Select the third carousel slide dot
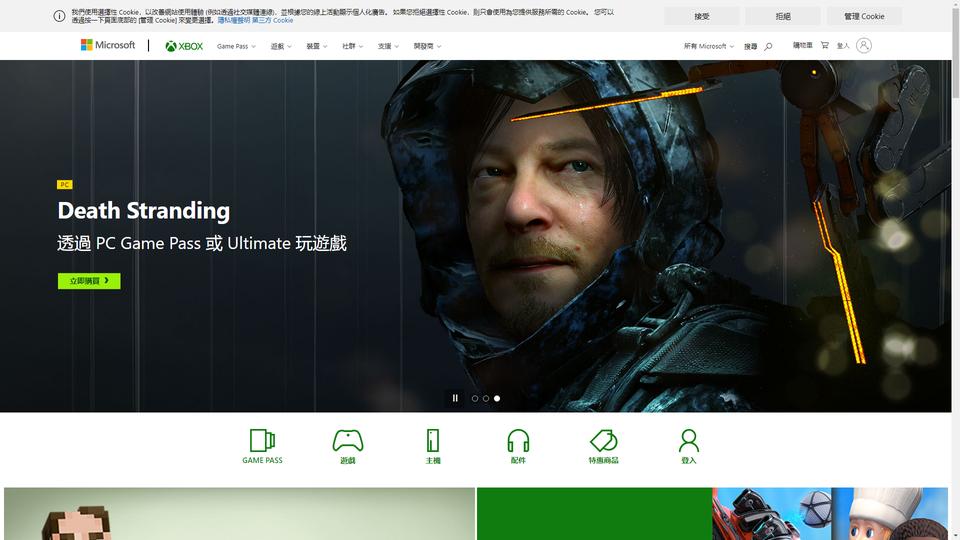Image resolution: width=960 pixels, height=540 pixels. pos(497,398)
